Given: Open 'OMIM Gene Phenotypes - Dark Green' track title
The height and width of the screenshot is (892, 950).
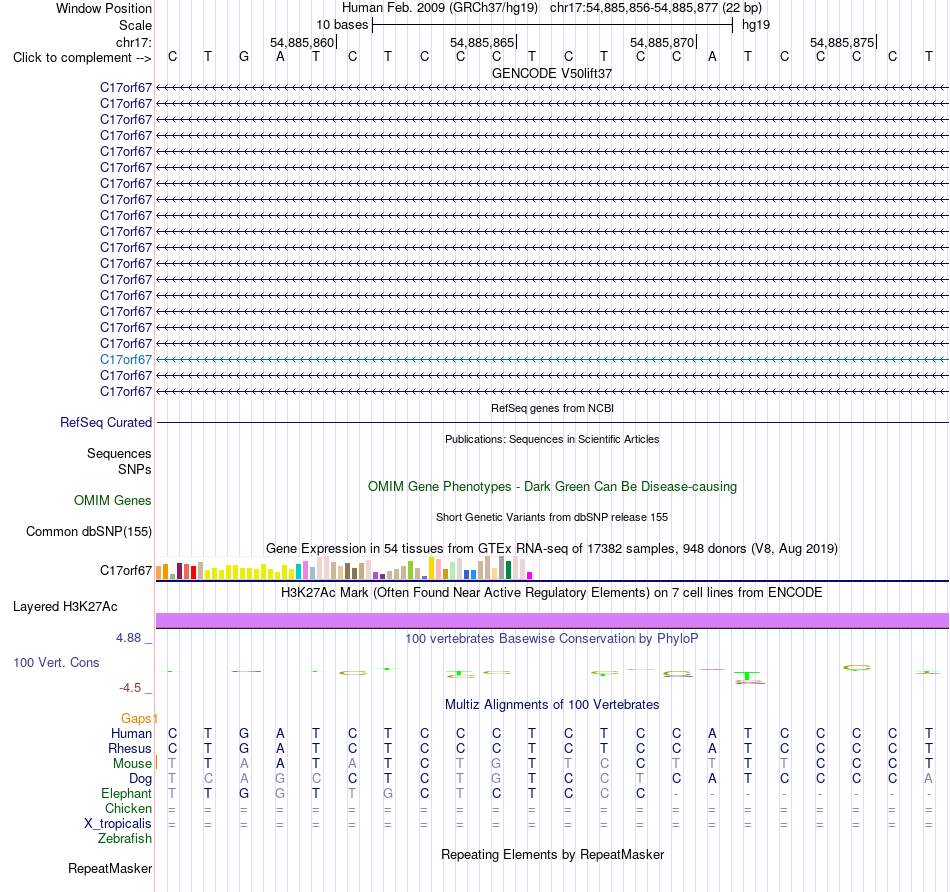Looking at the screenshot, I should coord(552,487).
